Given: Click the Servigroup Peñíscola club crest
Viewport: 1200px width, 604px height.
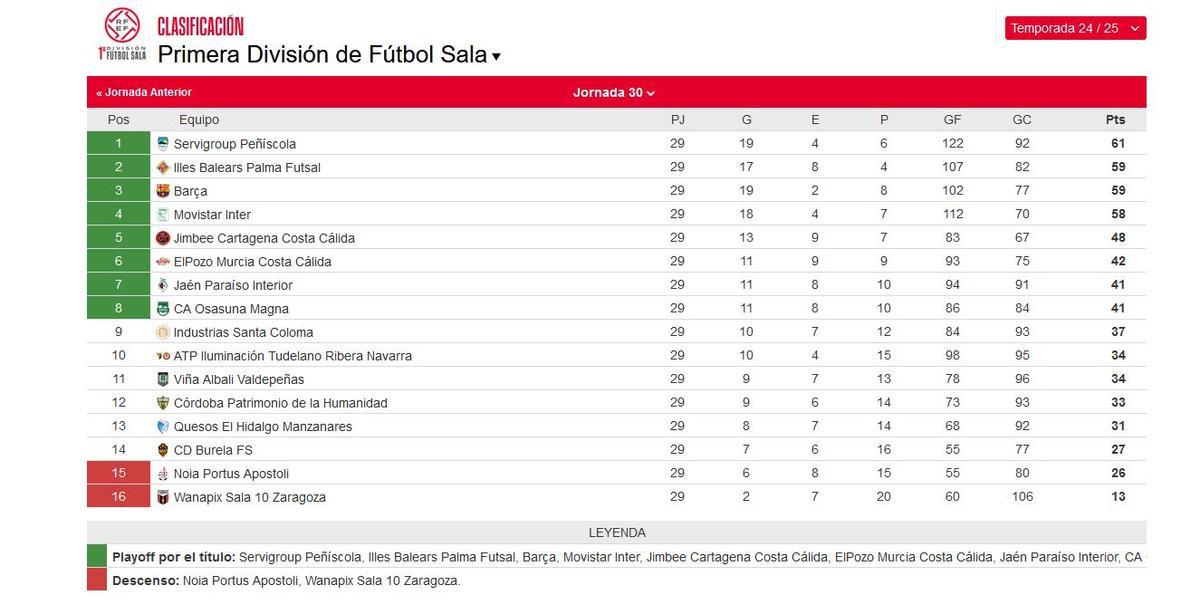Looking at the screenshot, I should (x=162, y=143).
